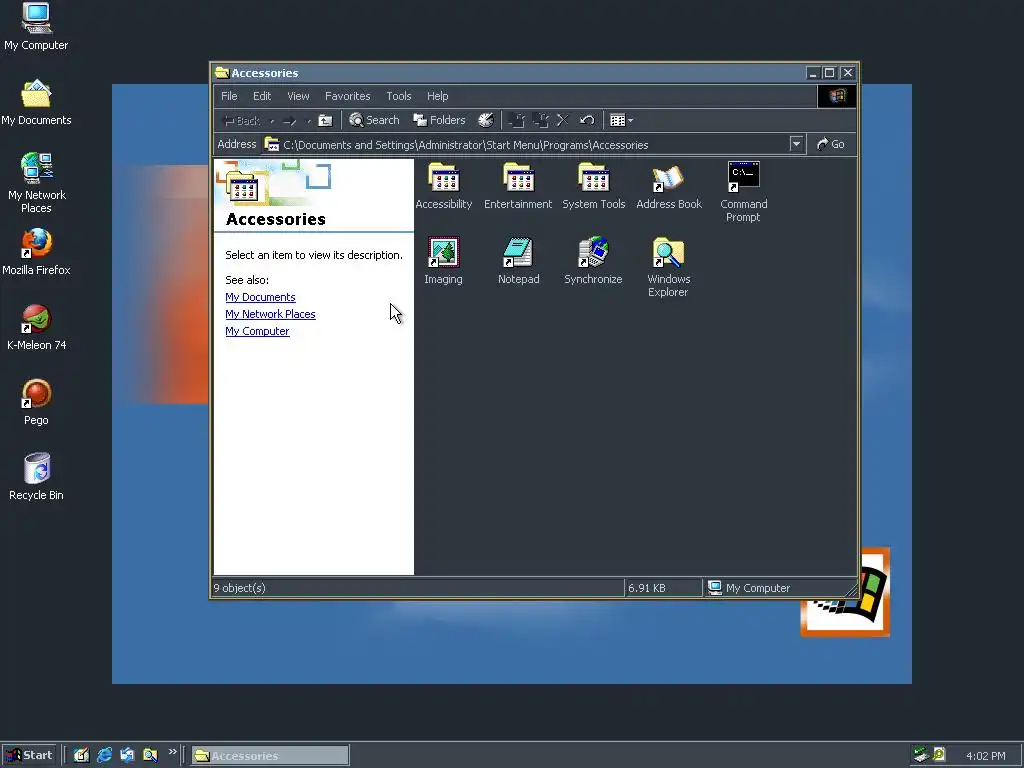Click the magnifier folder quick launch icon
Screen dimensions: 1024x768
pyautogui.click(x=150, y=755)
